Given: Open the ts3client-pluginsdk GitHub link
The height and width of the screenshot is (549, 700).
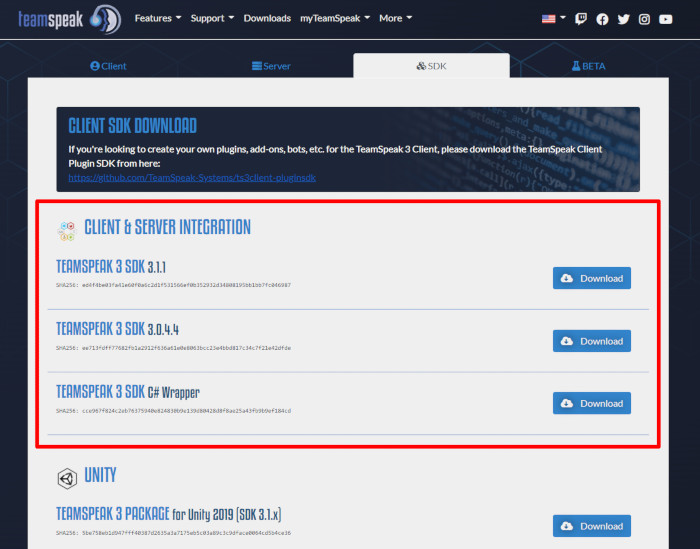Looking at the screenshot, I should pos(192,178).
